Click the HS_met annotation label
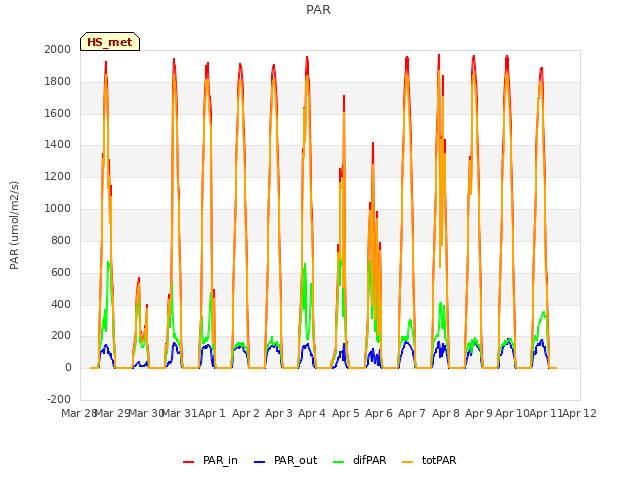The height and width of the screenshot is (480, 640). [110, 42]
